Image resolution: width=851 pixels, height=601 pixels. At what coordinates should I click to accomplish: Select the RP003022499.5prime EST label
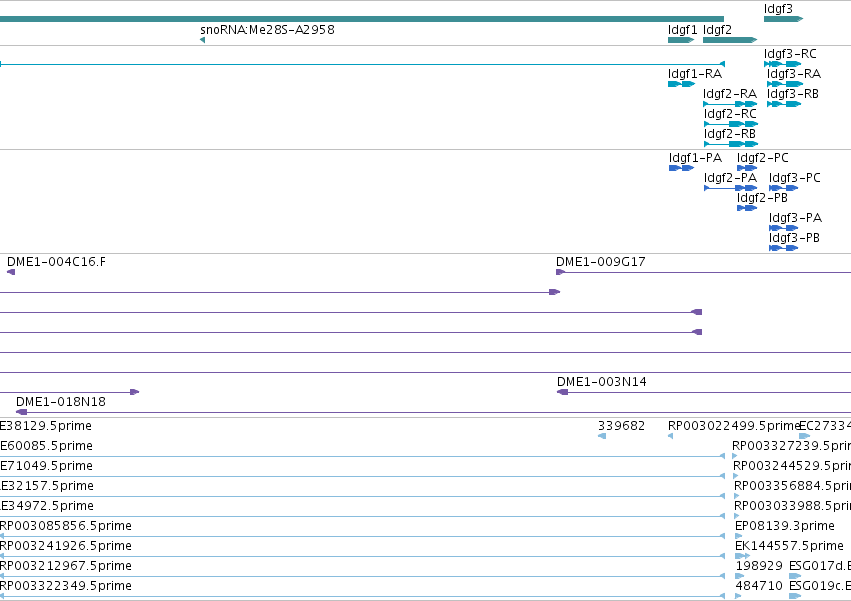pos(734,426)
